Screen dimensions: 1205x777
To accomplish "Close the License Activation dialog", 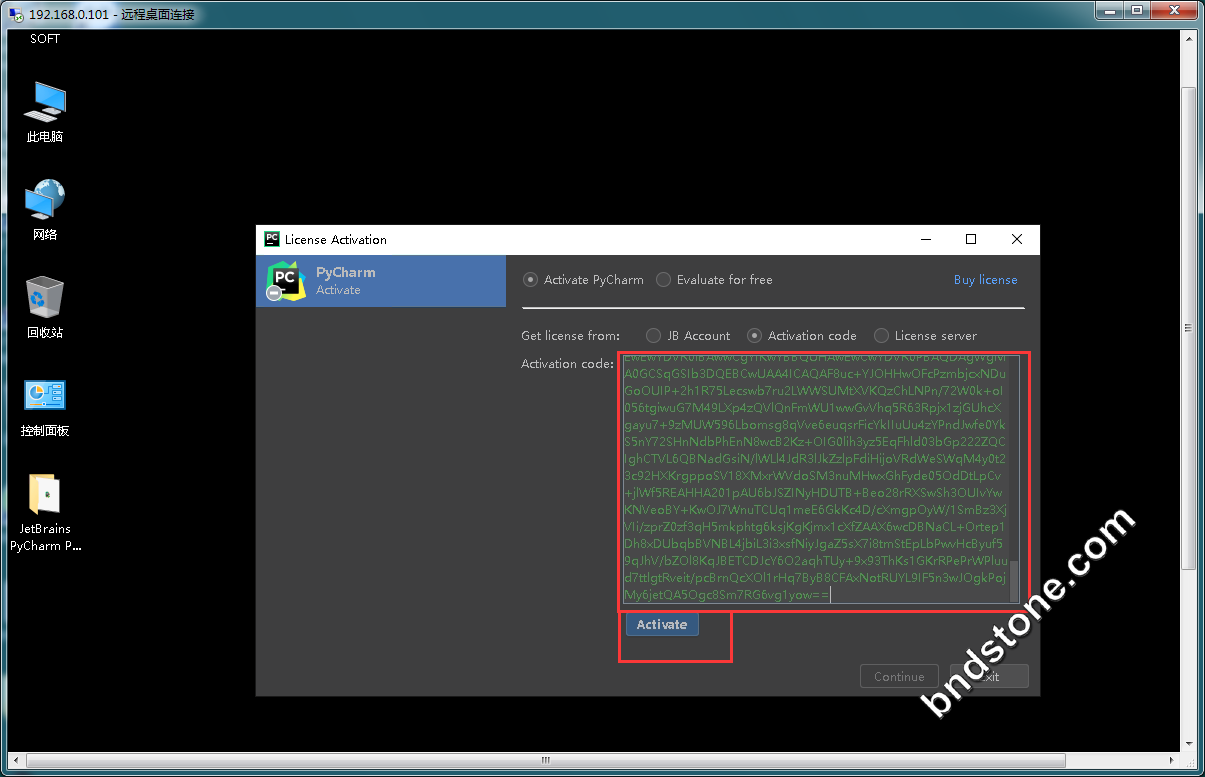I will click(x=1017, y=240).
